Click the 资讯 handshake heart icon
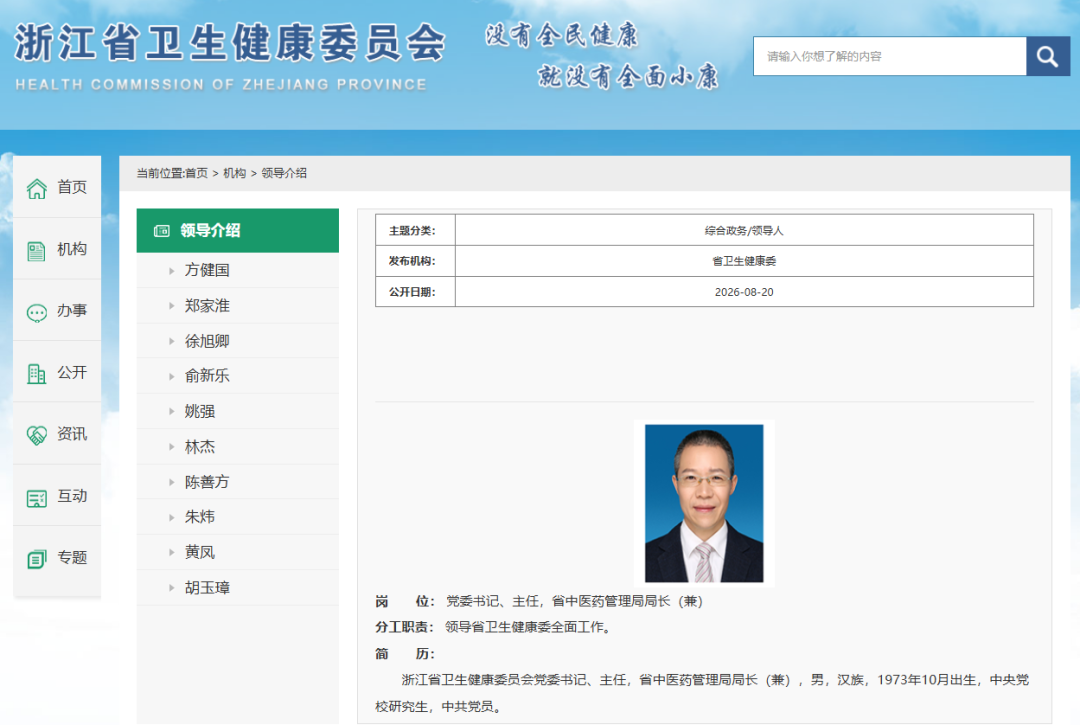 [37, 435]
